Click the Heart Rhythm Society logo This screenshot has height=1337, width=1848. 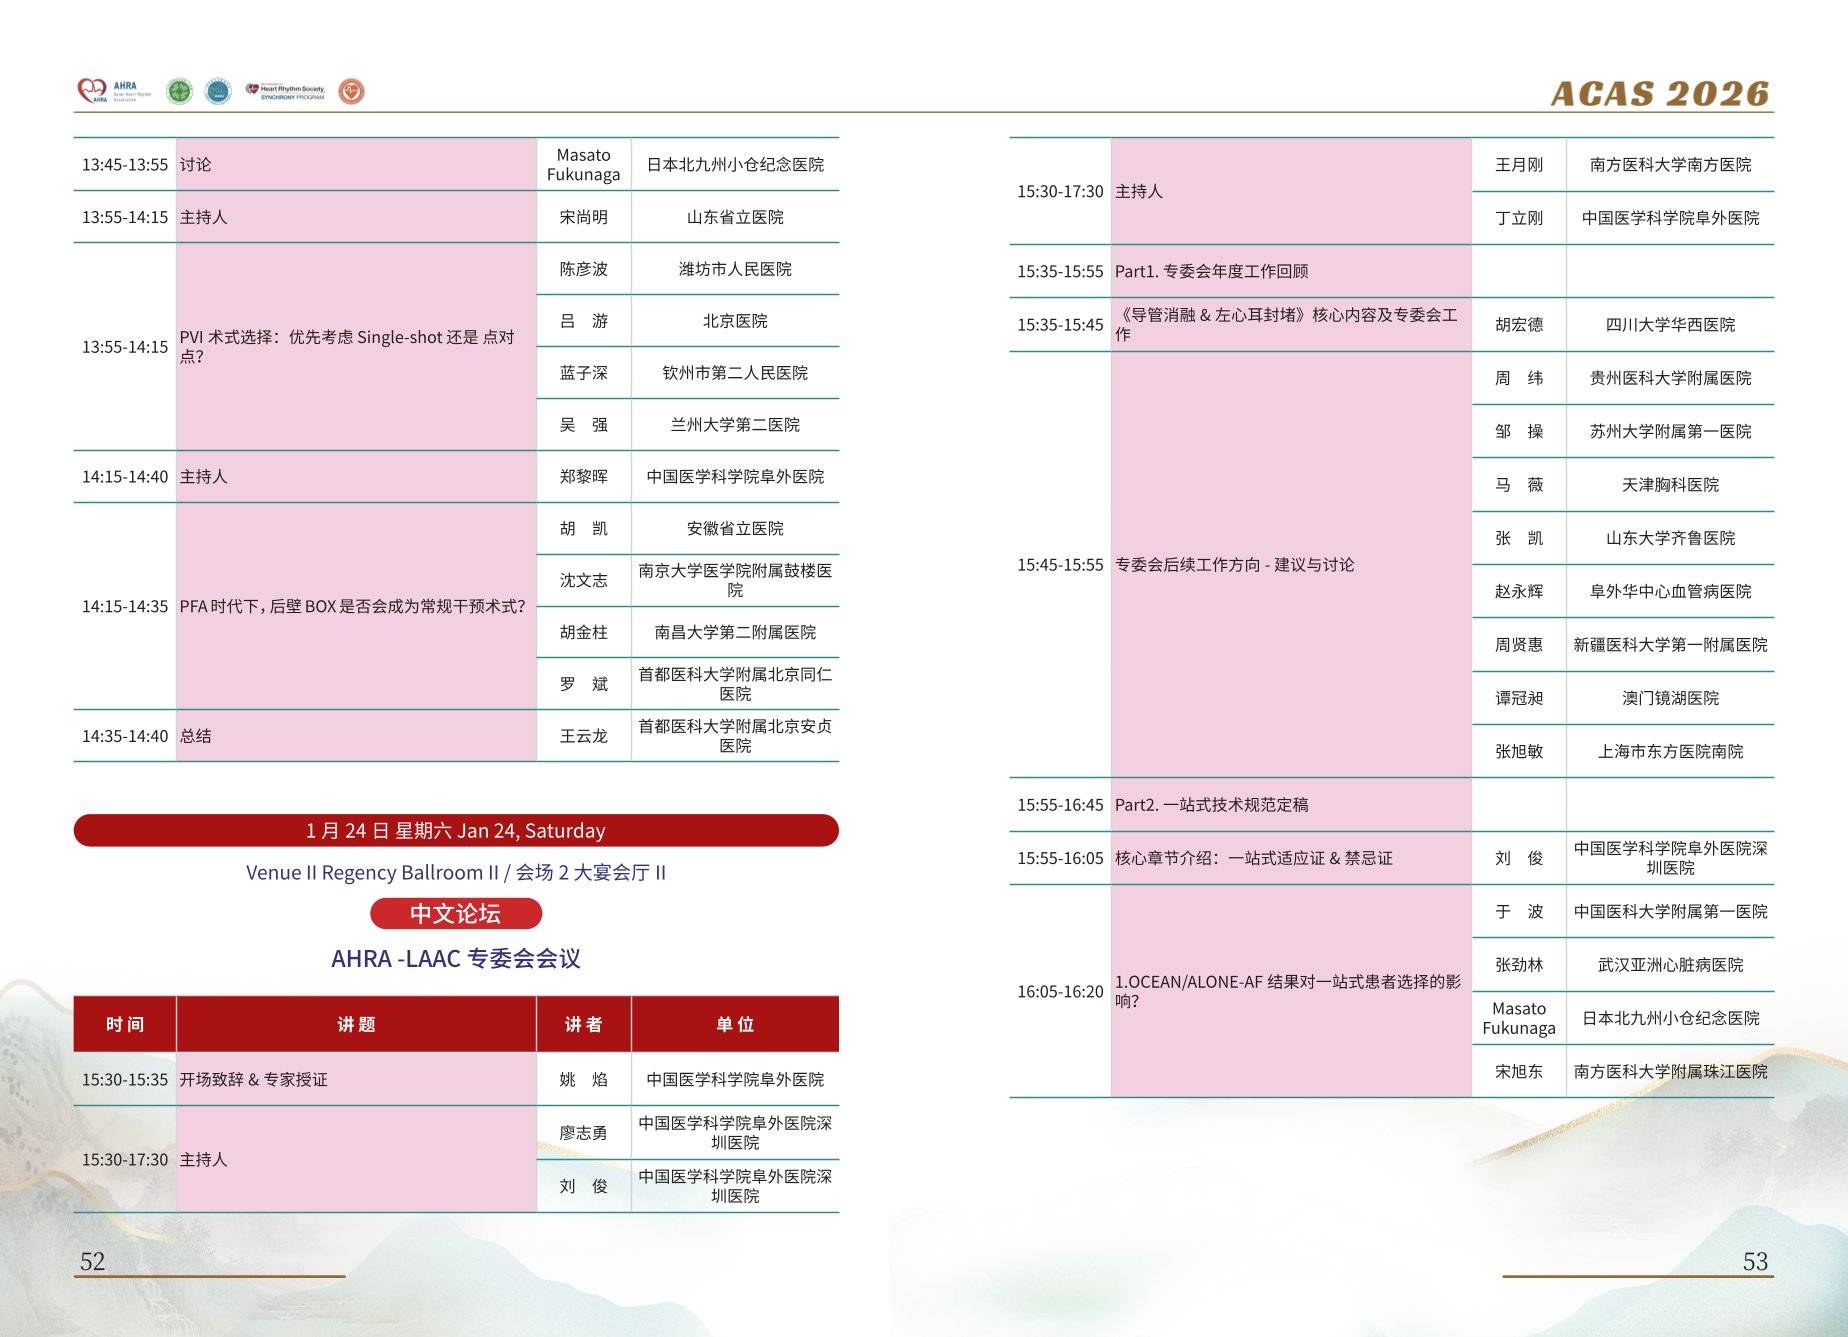286,92
